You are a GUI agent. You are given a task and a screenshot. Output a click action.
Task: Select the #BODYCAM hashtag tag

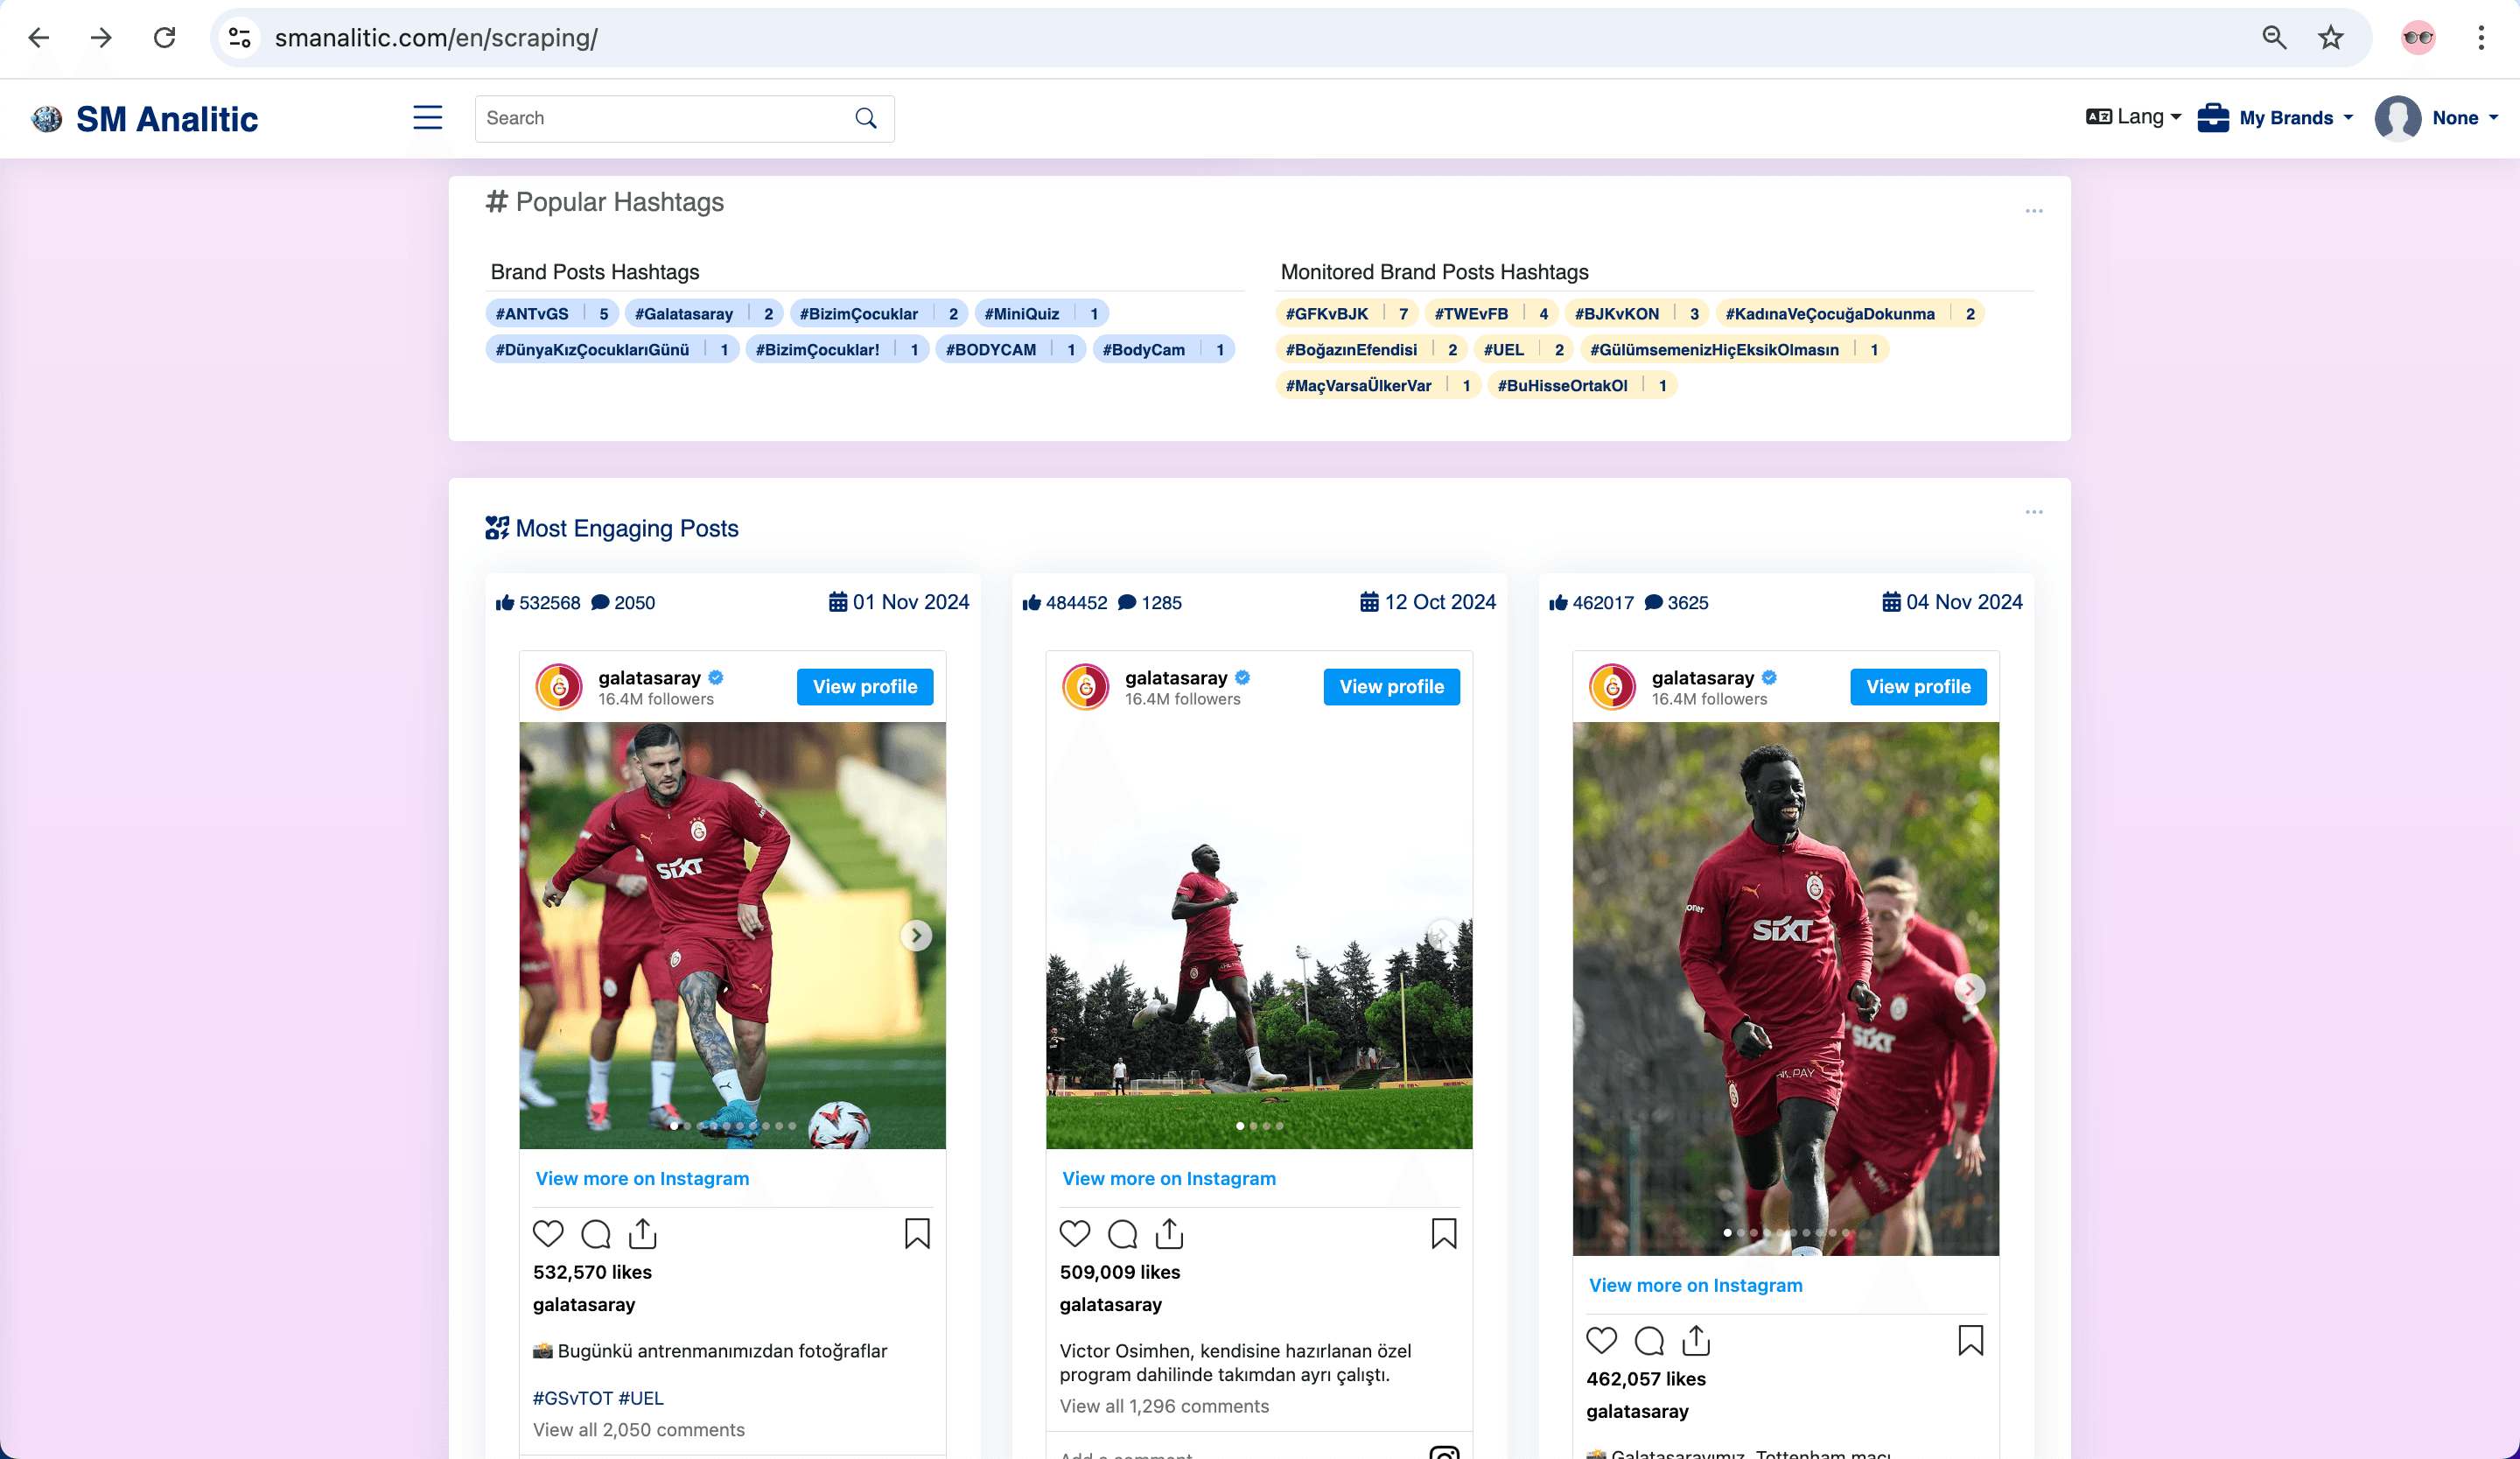pyautogui.click(x=1011, y=350)
